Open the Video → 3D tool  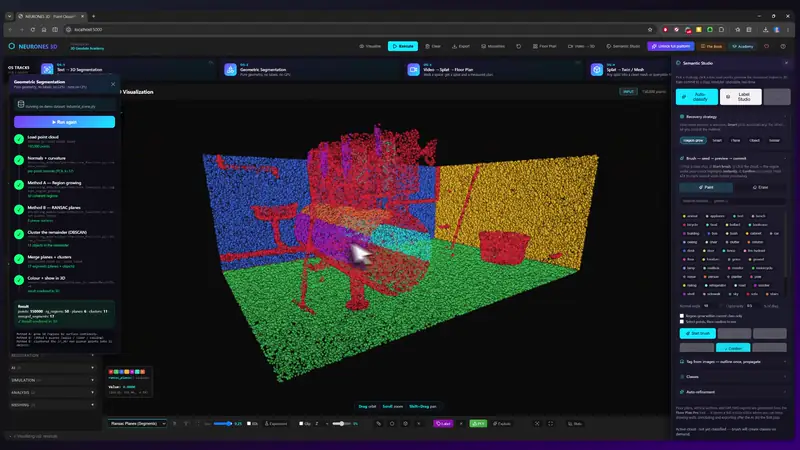pyautogui.click(x=581, y=46)
